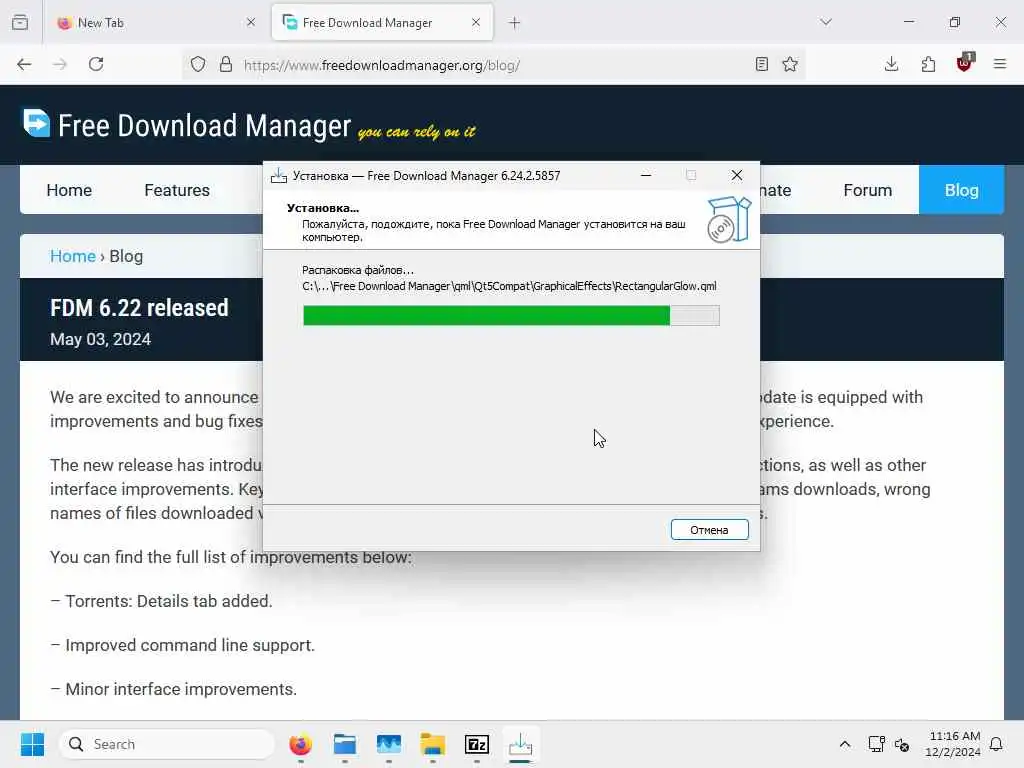The width and height of the screenshot is (1024, 768).
Task: Minimize the installer setup window
Action: click(646, 175)
